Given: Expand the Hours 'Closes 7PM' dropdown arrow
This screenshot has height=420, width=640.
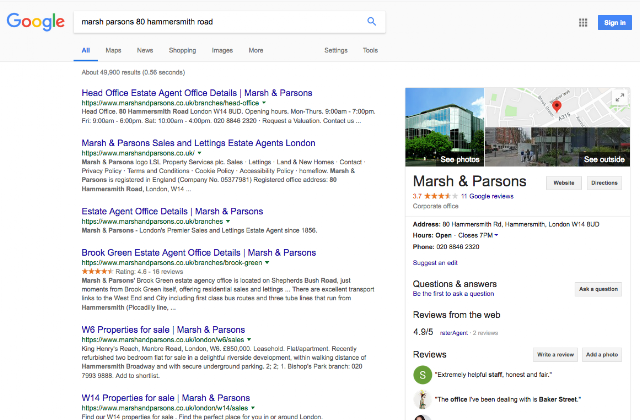Looking at the screenshot, I should [496, 235].
